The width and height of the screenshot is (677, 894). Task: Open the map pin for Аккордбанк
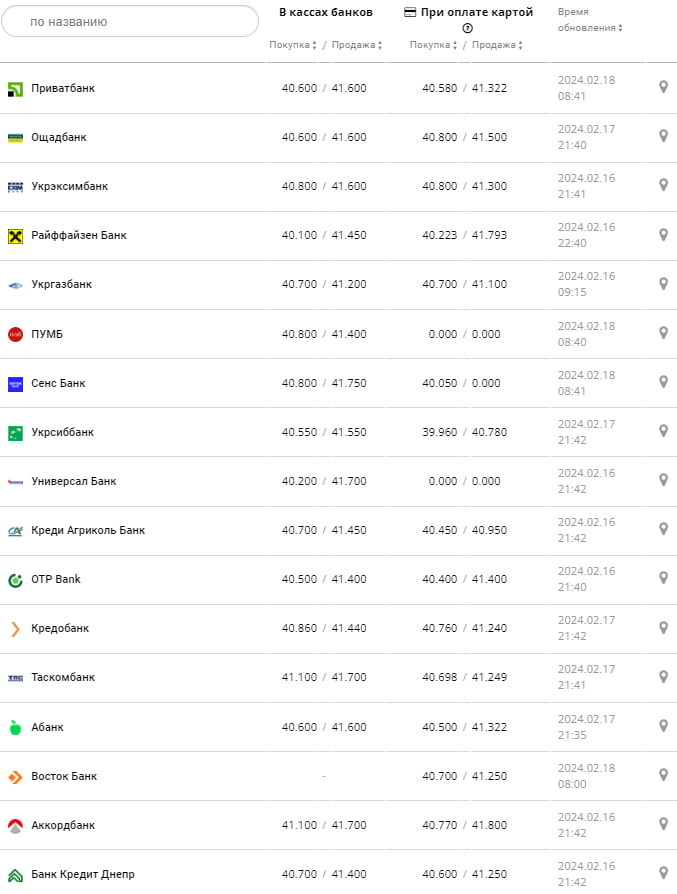663,823
